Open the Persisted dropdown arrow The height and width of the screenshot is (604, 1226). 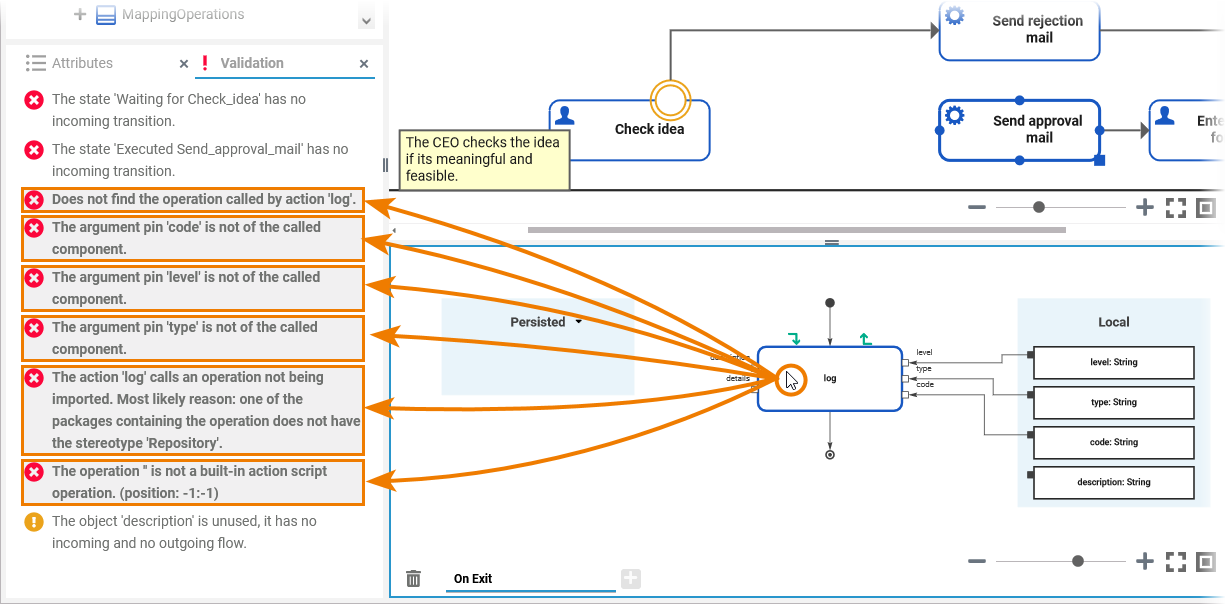578,322
